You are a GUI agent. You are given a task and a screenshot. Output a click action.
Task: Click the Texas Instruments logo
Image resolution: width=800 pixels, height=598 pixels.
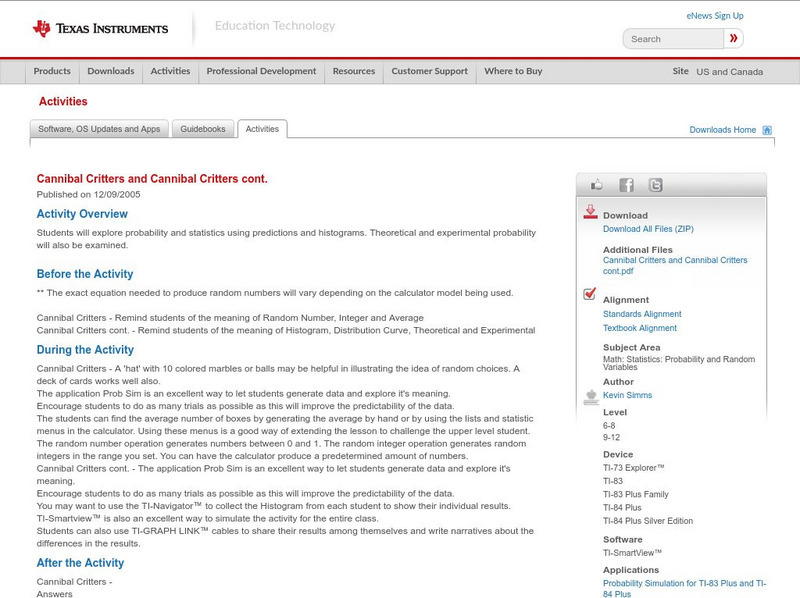point(101,29)
